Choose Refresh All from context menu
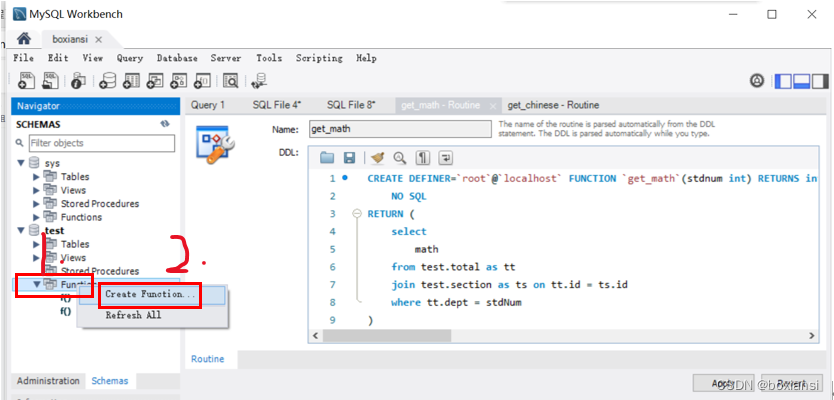 [x=133, y=315]
